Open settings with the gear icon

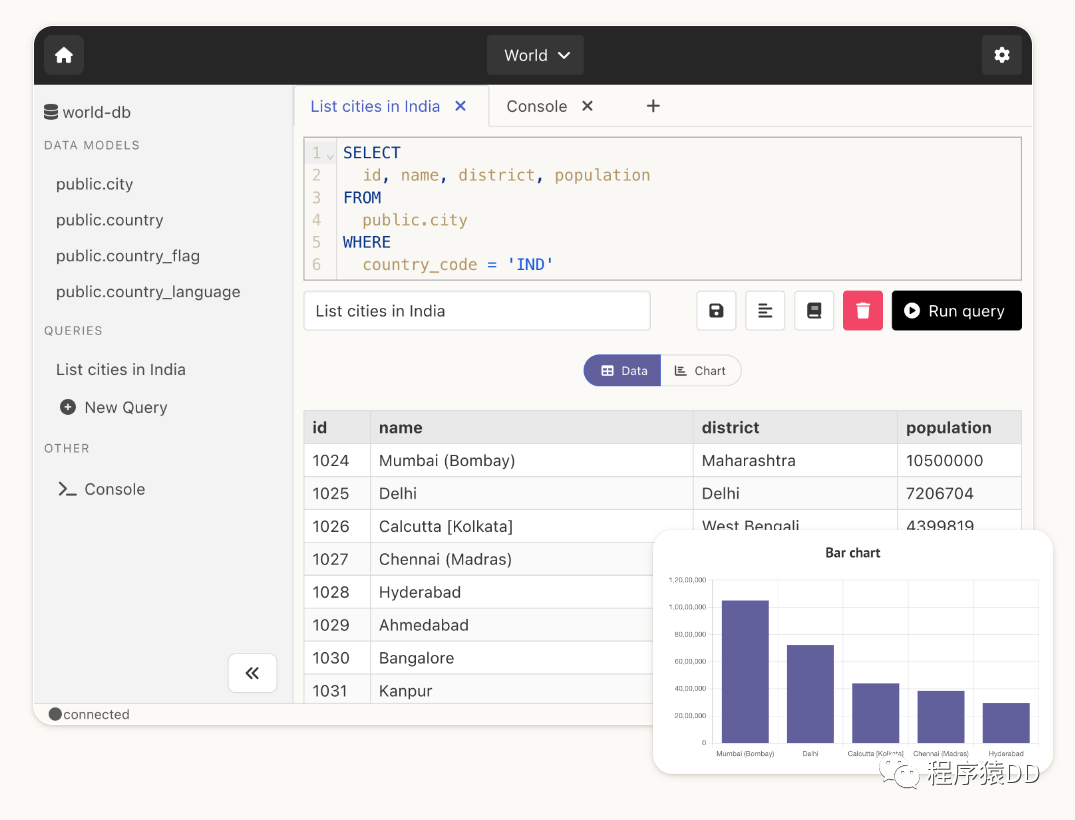pyautogui.click(x=1002, y=55)
